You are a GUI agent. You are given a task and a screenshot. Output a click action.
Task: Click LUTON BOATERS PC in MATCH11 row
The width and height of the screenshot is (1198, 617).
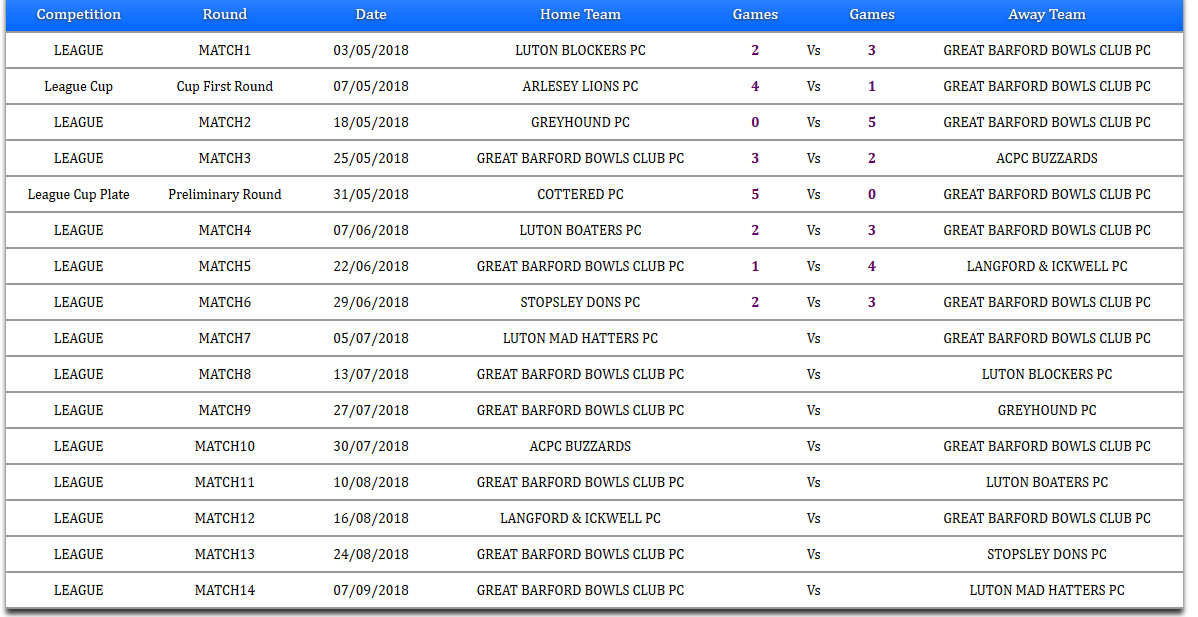point(1047,482)
